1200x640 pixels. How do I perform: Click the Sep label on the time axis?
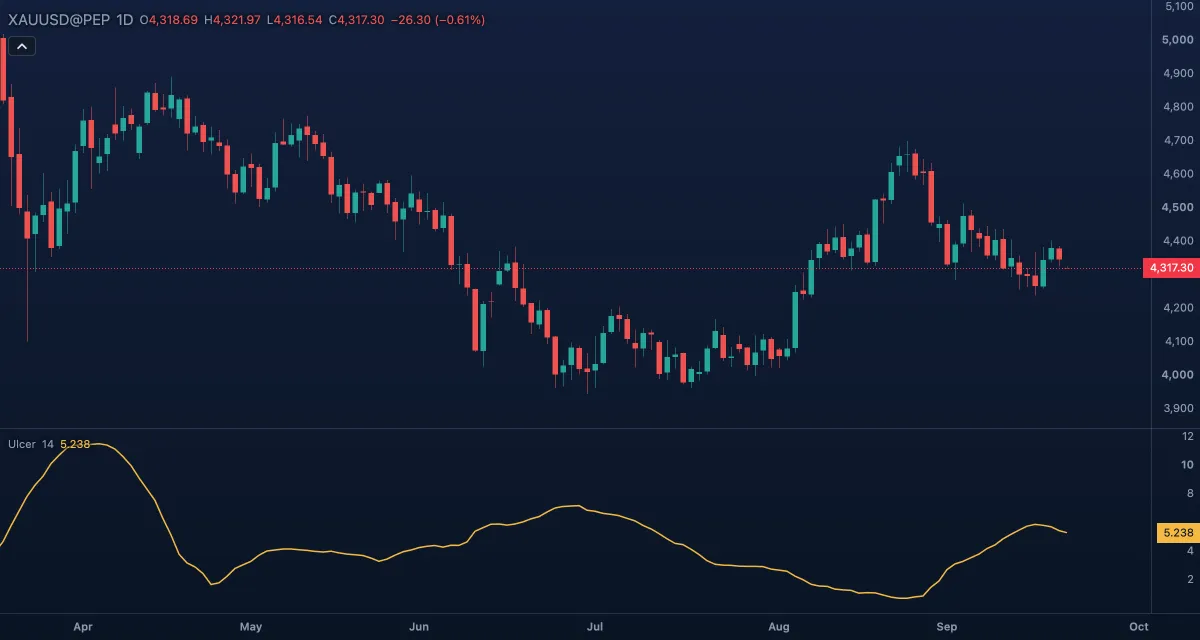[947, 627]
